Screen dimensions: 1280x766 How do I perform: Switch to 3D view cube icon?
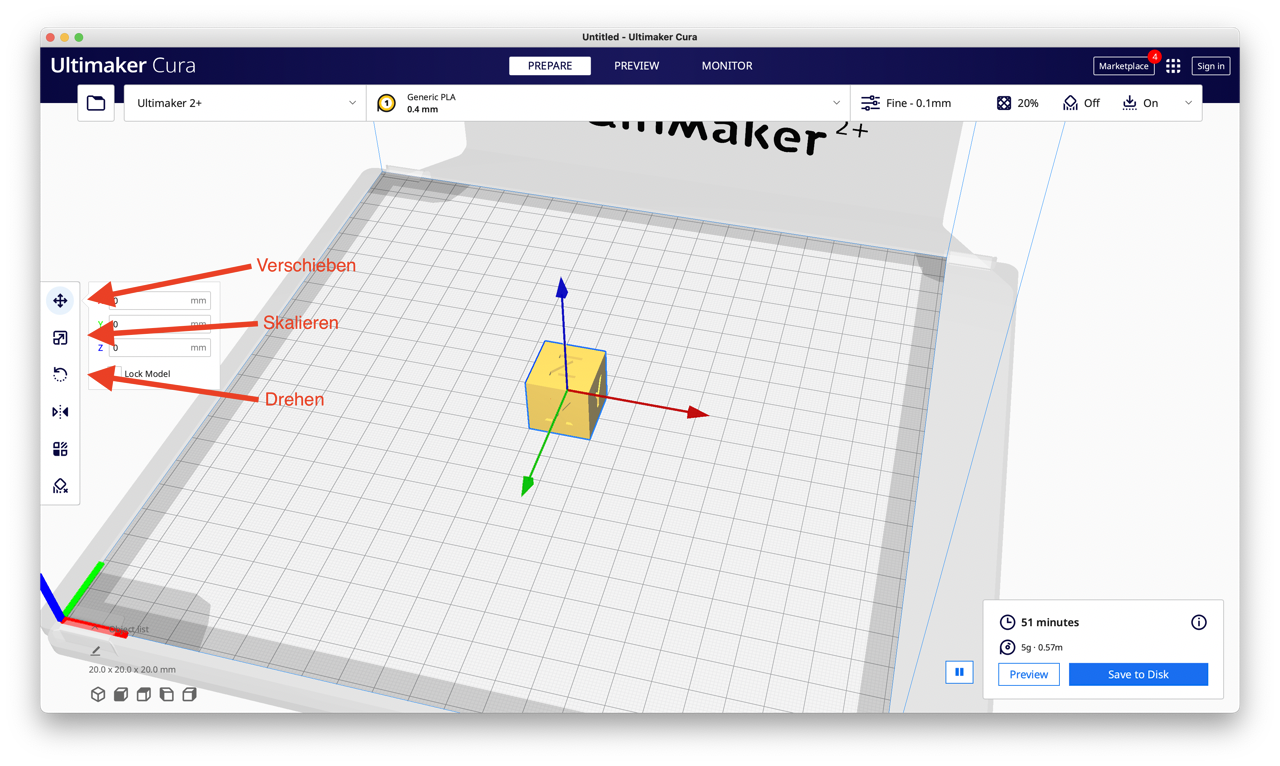(98, 694)
